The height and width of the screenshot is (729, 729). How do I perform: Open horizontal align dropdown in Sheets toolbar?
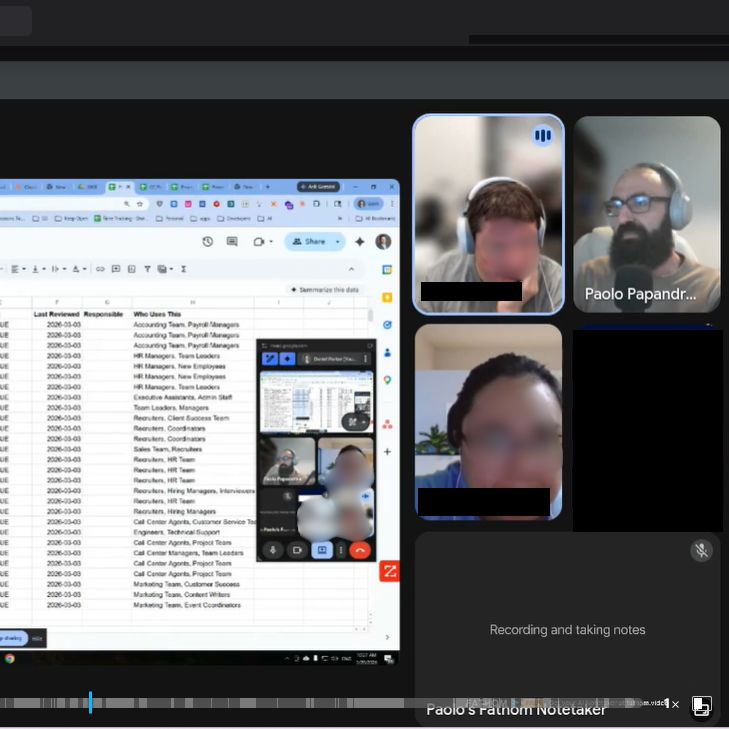[x=18, y=269]
